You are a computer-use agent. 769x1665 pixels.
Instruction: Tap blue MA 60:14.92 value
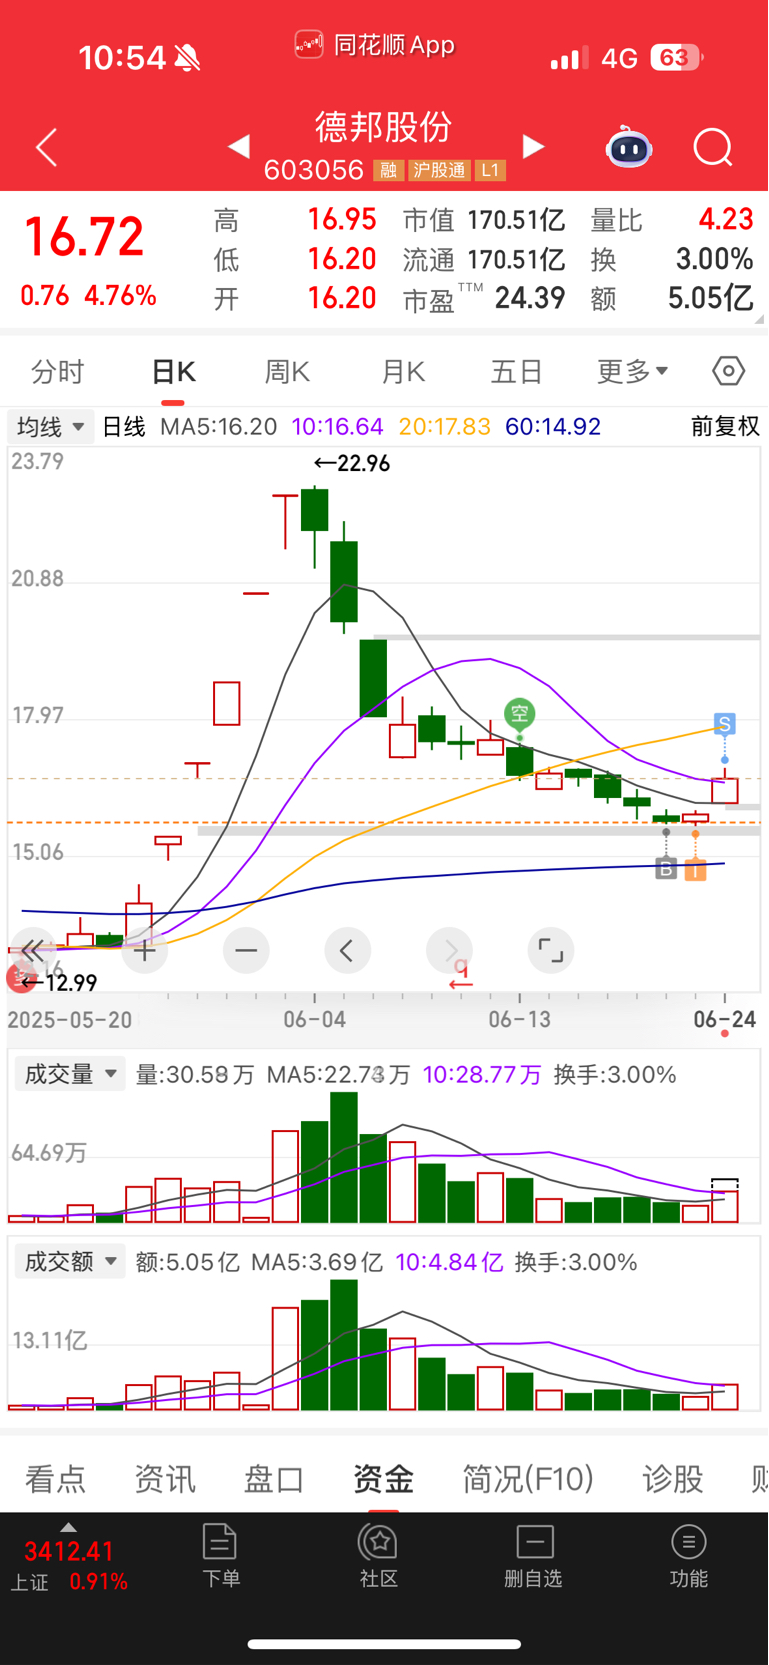point(553,427)
